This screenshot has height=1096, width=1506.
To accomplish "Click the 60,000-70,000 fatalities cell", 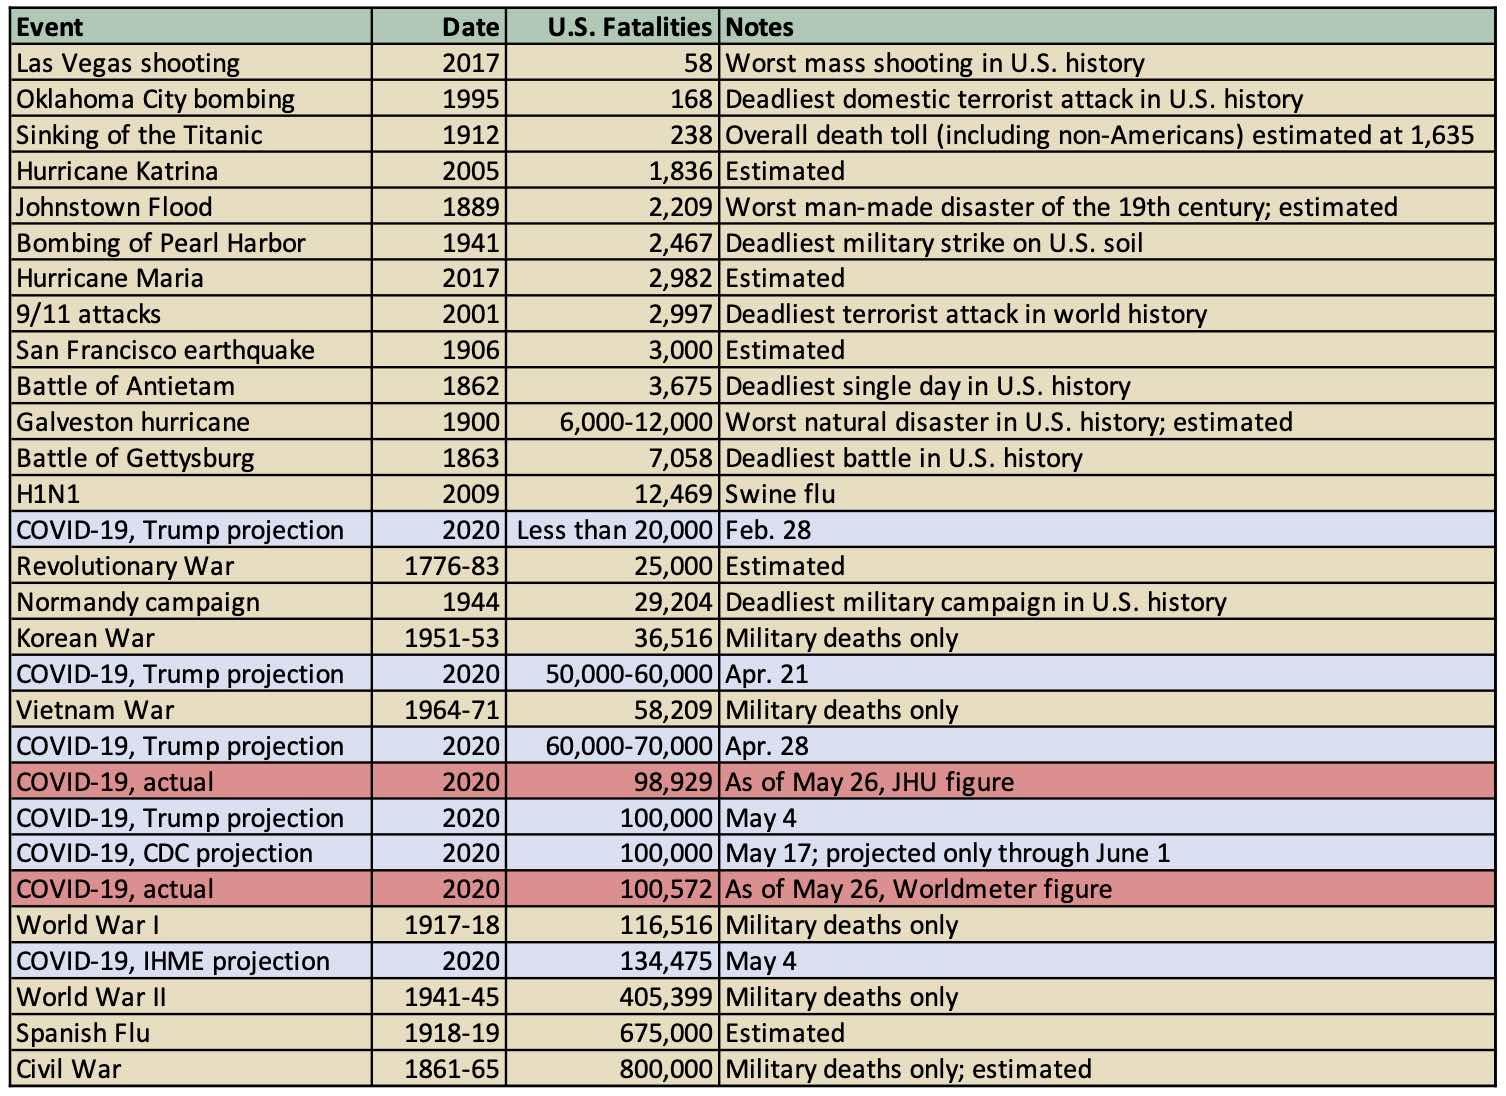I will click(612, 746).
